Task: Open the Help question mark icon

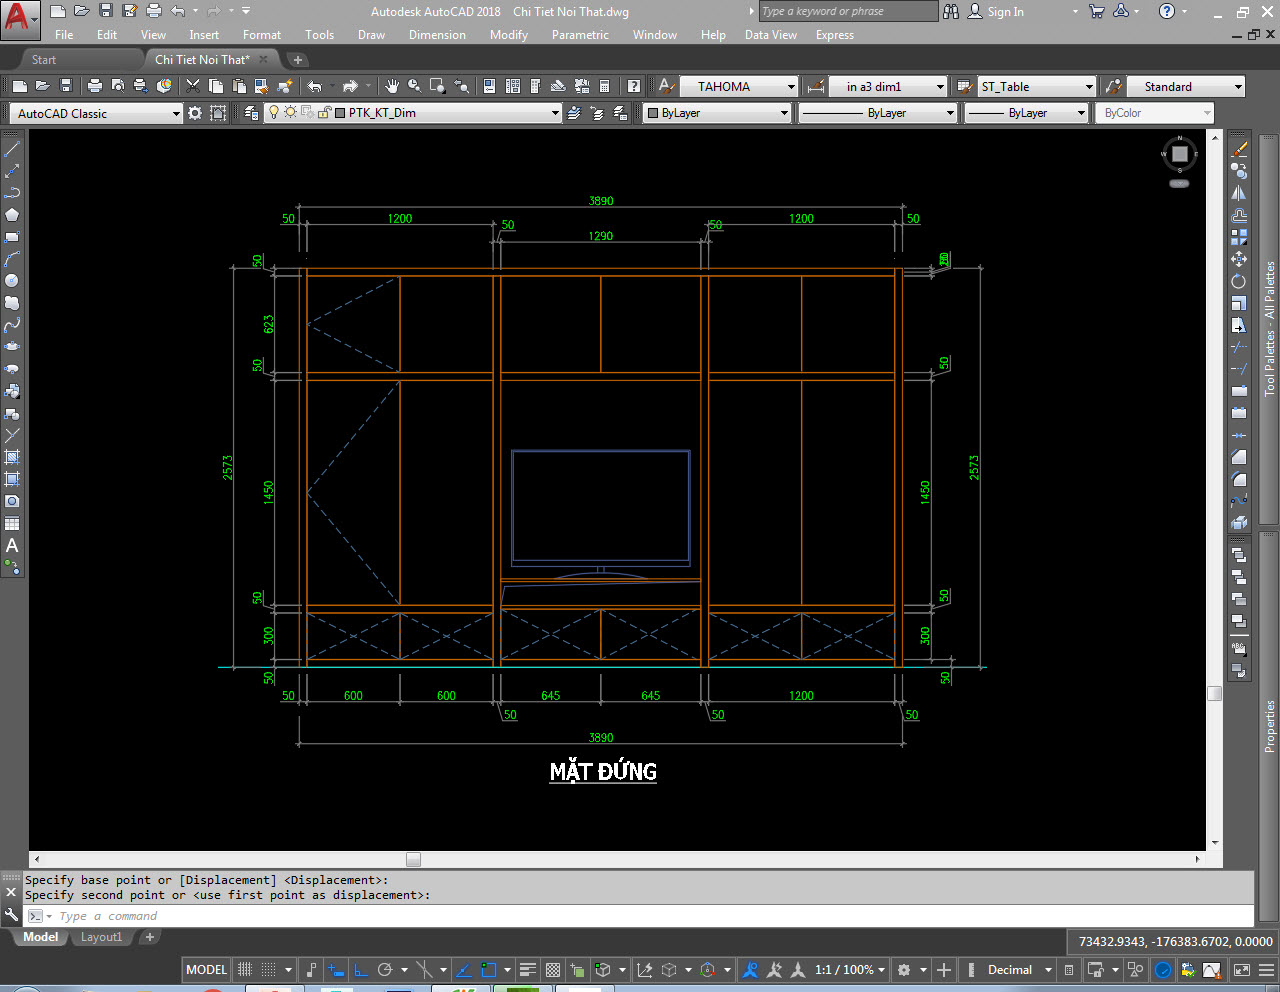Action: click(1167, 11)
